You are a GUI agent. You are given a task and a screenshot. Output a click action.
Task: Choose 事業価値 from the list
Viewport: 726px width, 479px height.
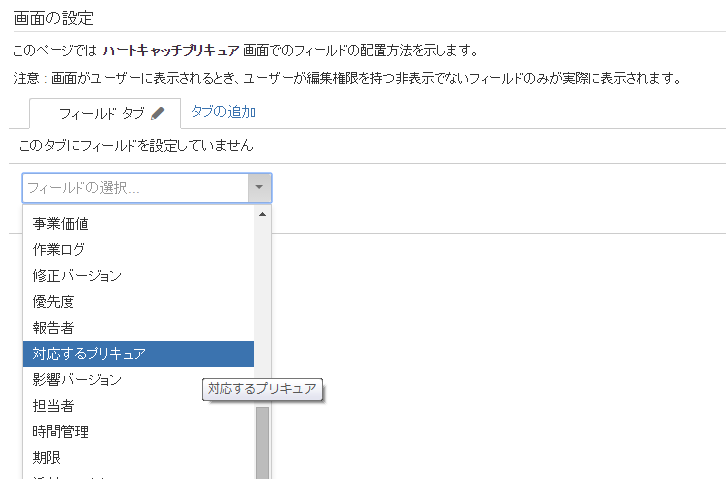point(138,224)
